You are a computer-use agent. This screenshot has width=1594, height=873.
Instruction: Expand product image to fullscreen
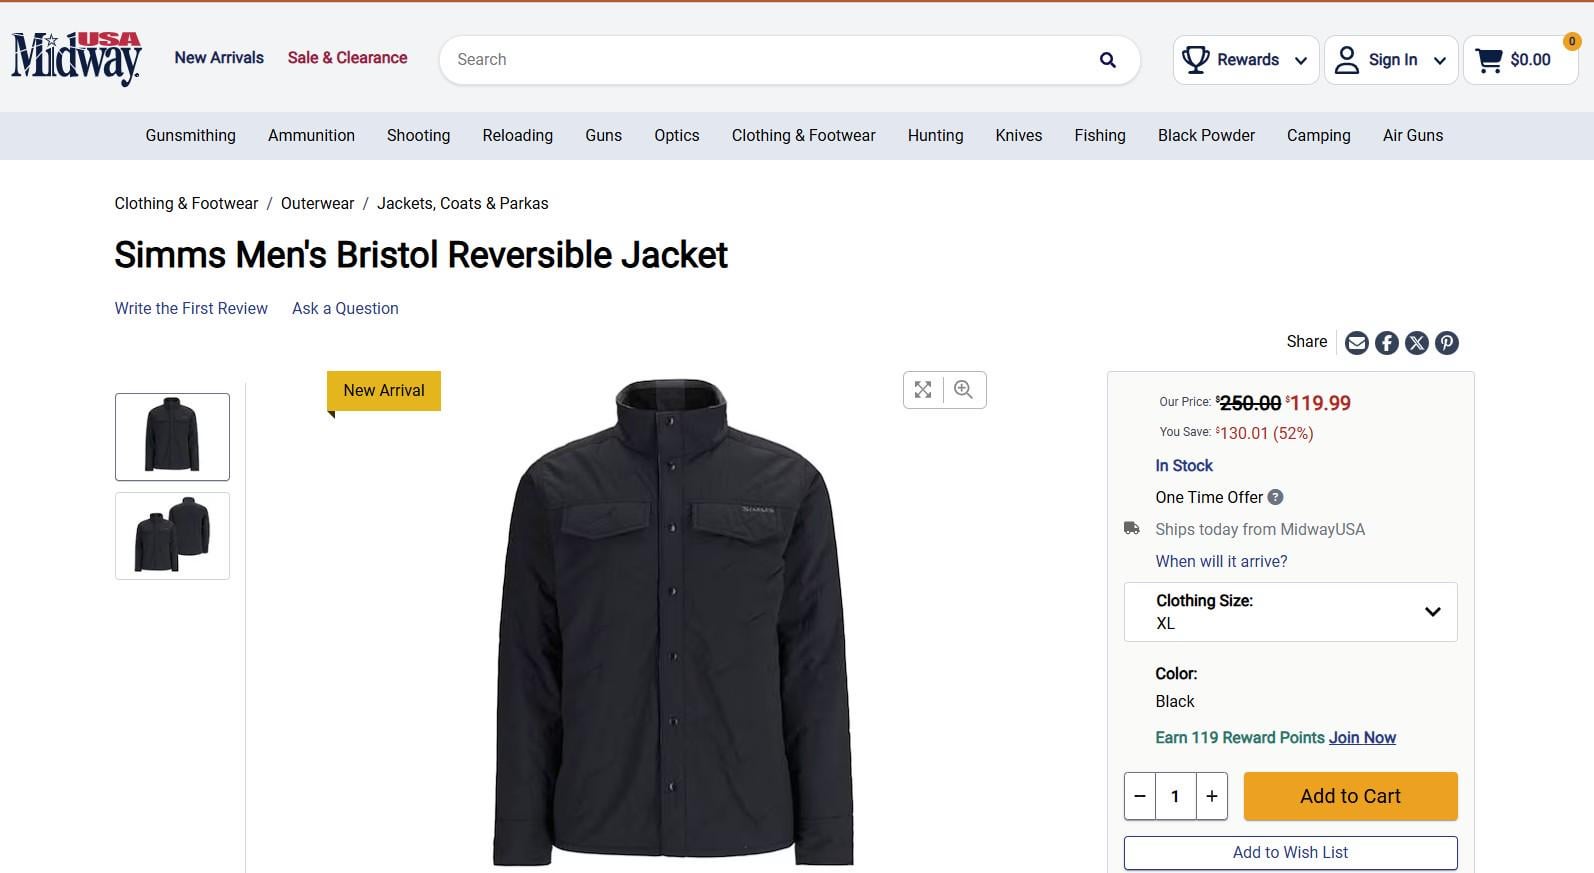pyautogui.click(x=923, y=390)
